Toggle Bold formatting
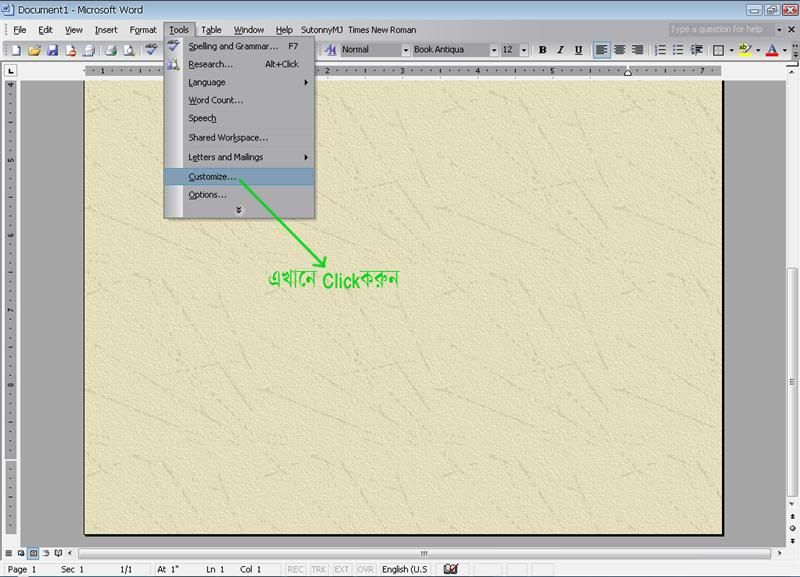 tap(542, 50)
